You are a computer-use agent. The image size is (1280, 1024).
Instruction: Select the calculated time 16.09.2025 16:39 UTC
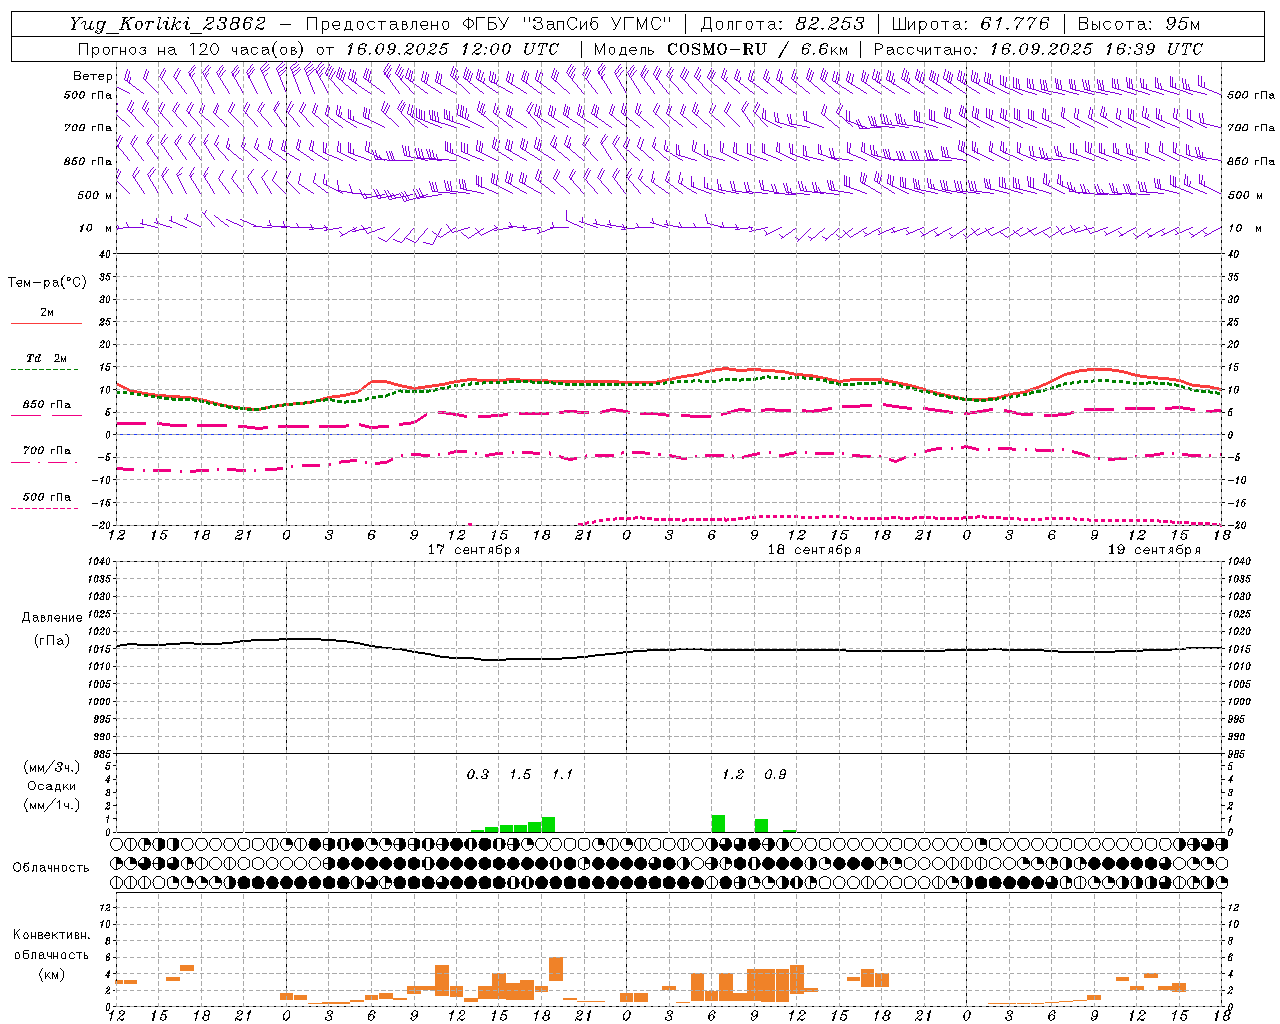(x=1096, y=49)
